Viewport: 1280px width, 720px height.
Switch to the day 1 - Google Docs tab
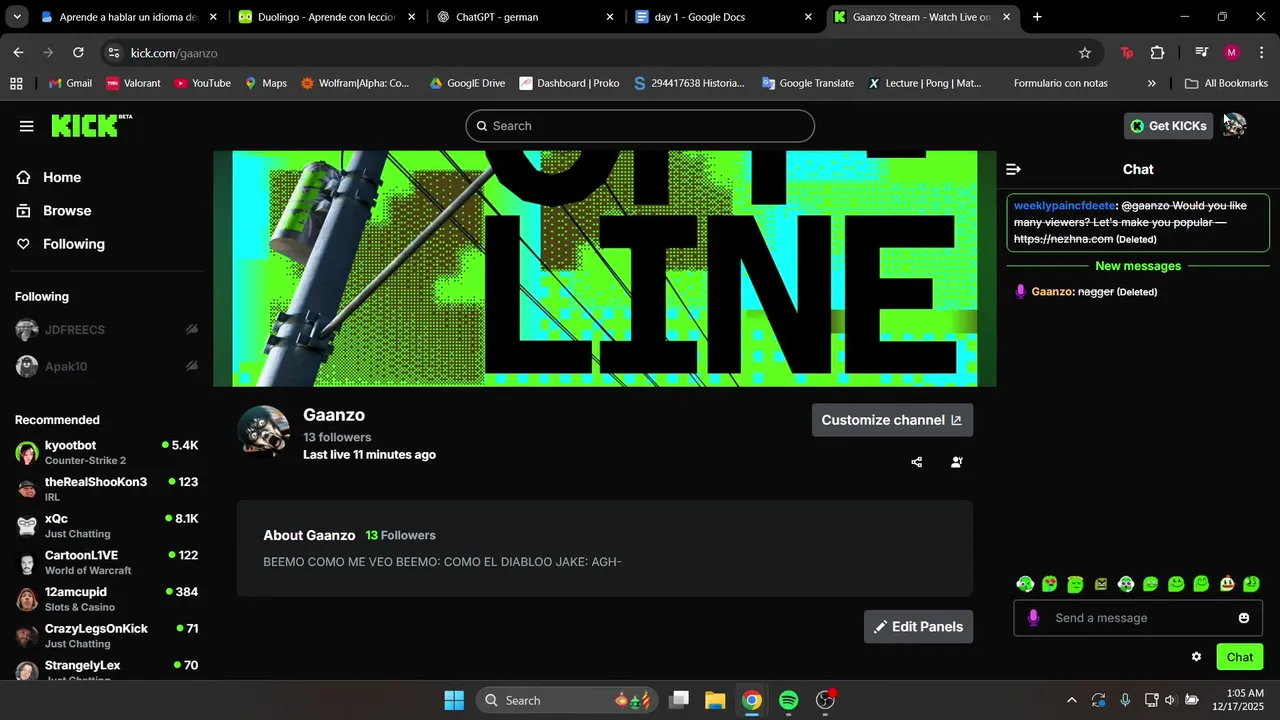coord(722,17)
